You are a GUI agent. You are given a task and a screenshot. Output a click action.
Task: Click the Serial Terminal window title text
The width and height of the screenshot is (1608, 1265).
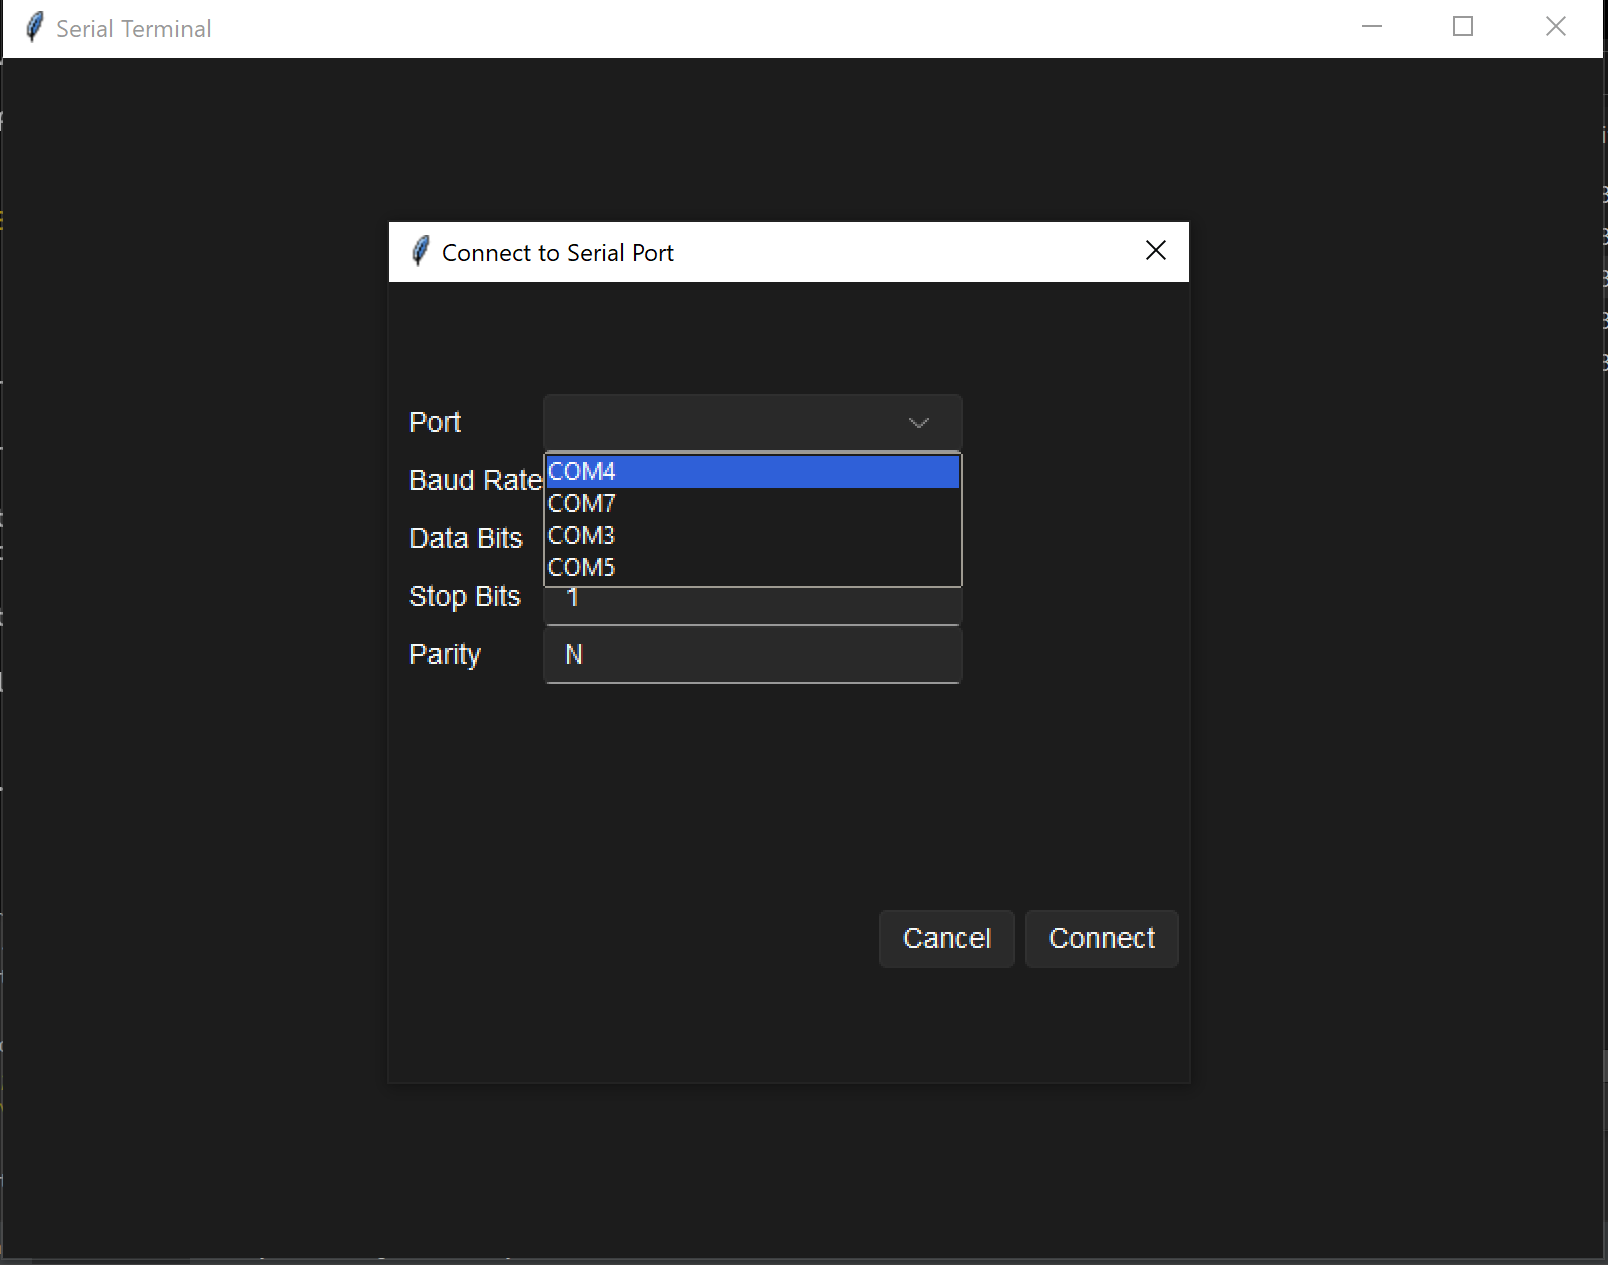[x=134, y=29]
